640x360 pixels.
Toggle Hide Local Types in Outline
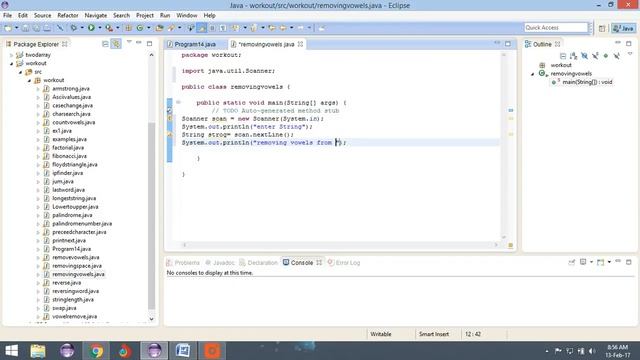pyautogui.click(x=617, y=56)
